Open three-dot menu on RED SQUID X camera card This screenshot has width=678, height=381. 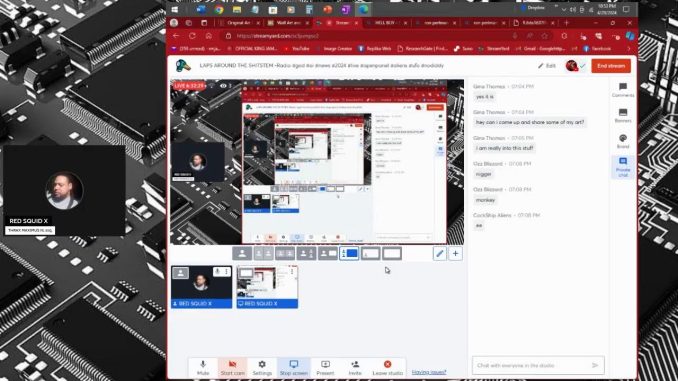pos(227,272)
